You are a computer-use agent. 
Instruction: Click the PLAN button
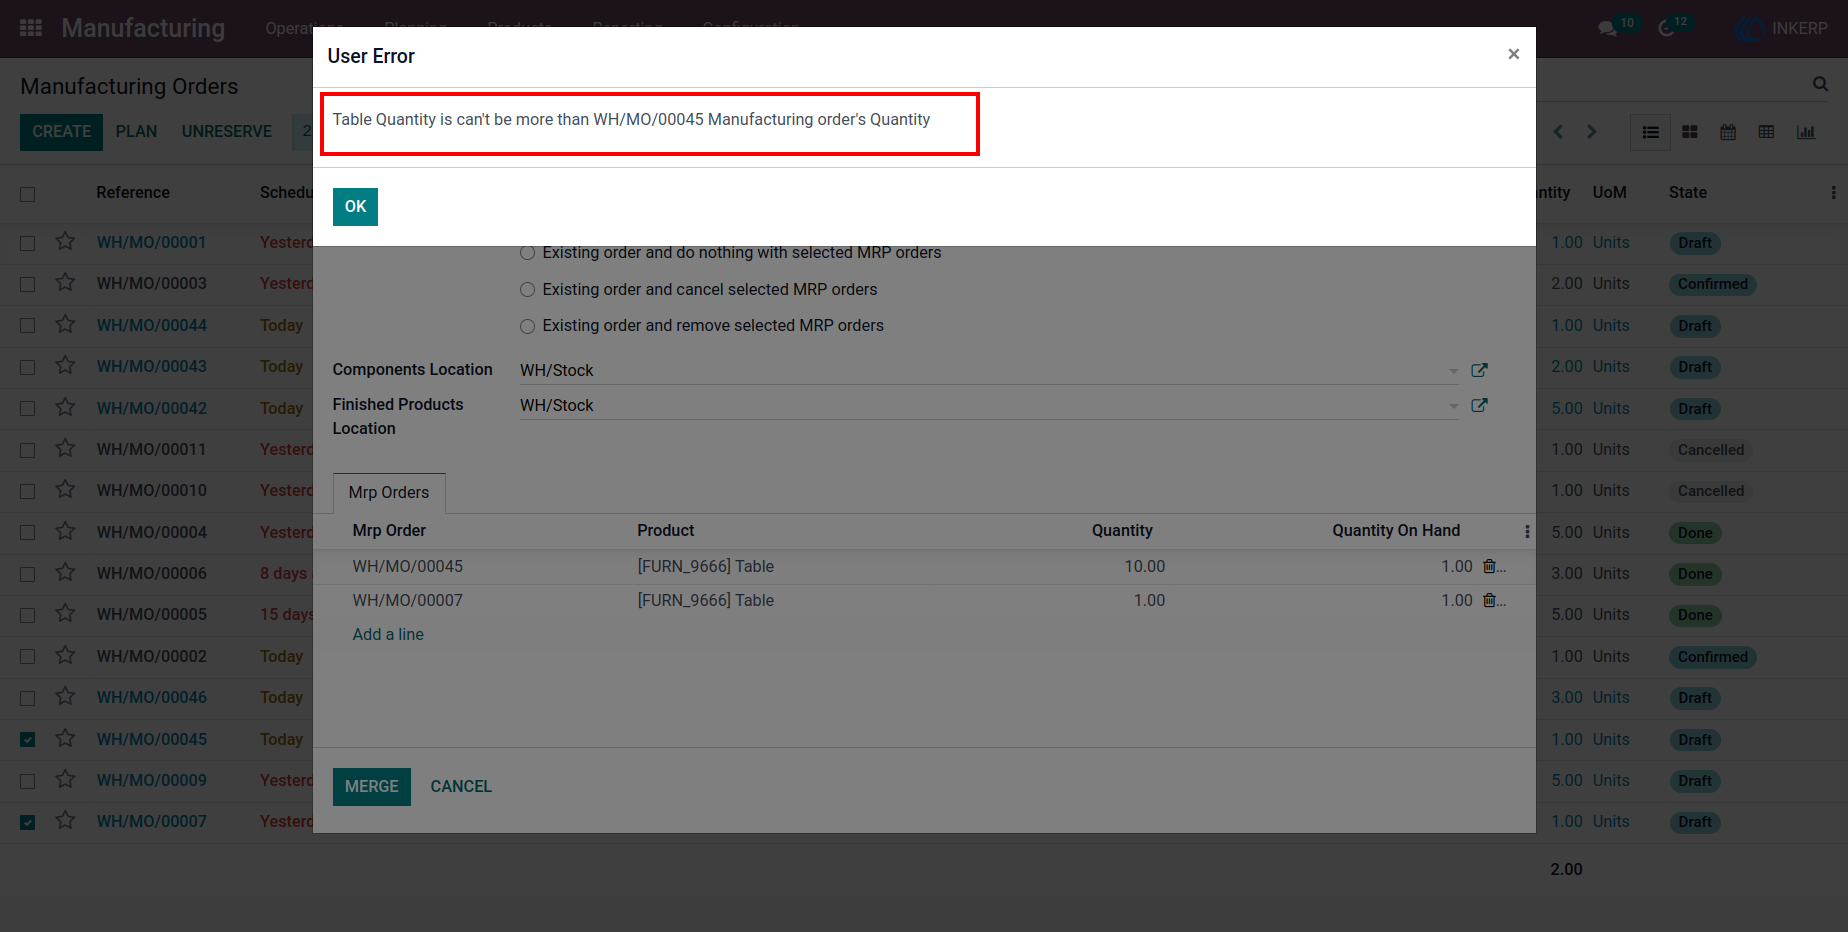click(x=136, y=132)
